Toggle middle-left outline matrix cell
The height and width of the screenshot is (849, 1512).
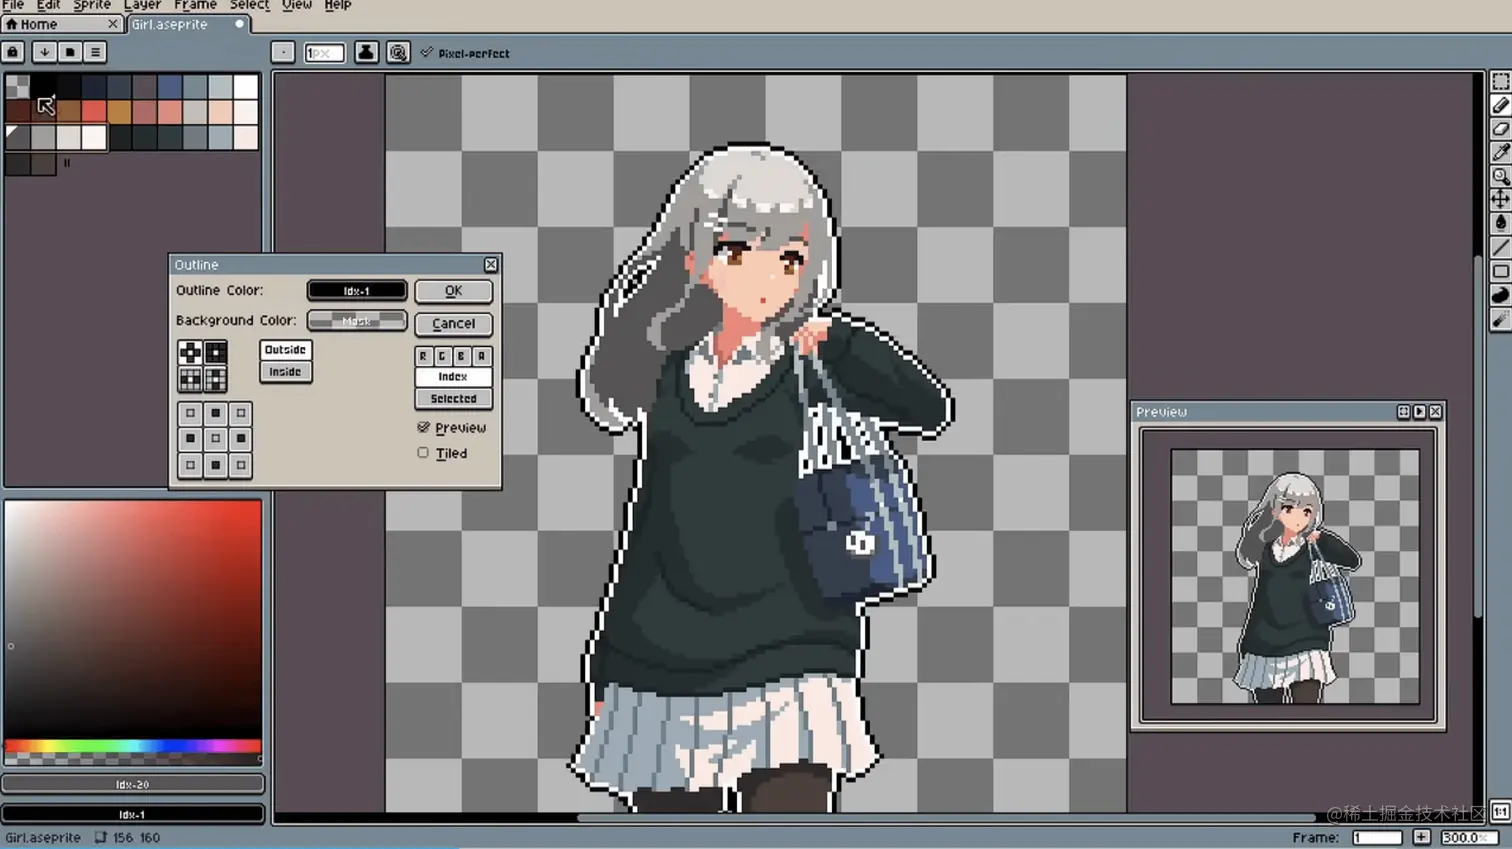(x=190, y=438)
